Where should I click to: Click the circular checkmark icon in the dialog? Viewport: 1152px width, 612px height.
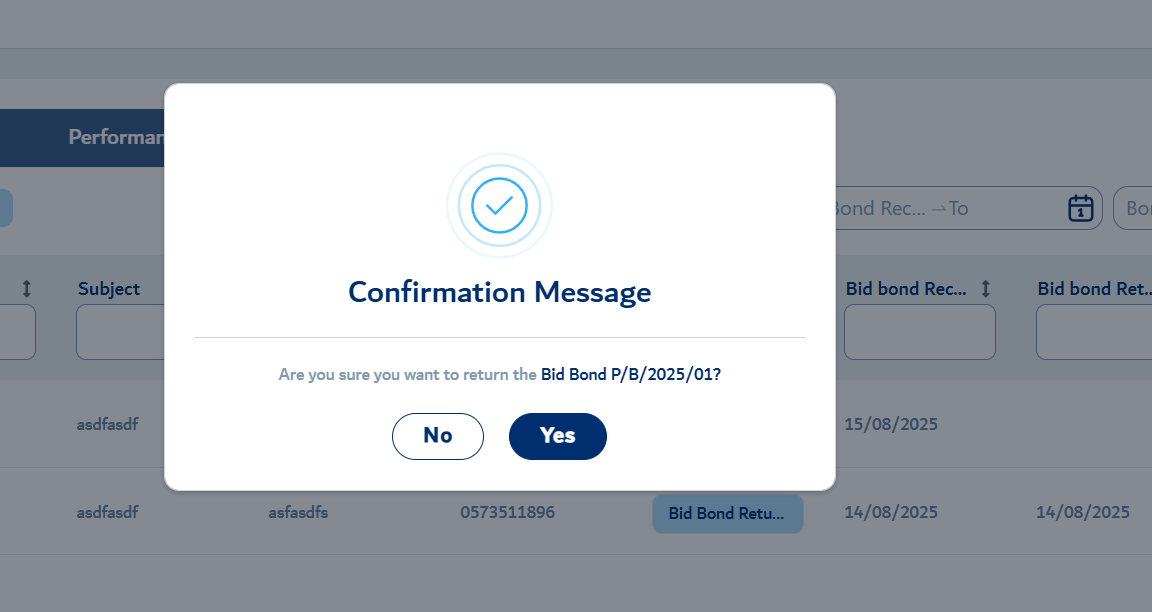[x=500, y=206]
